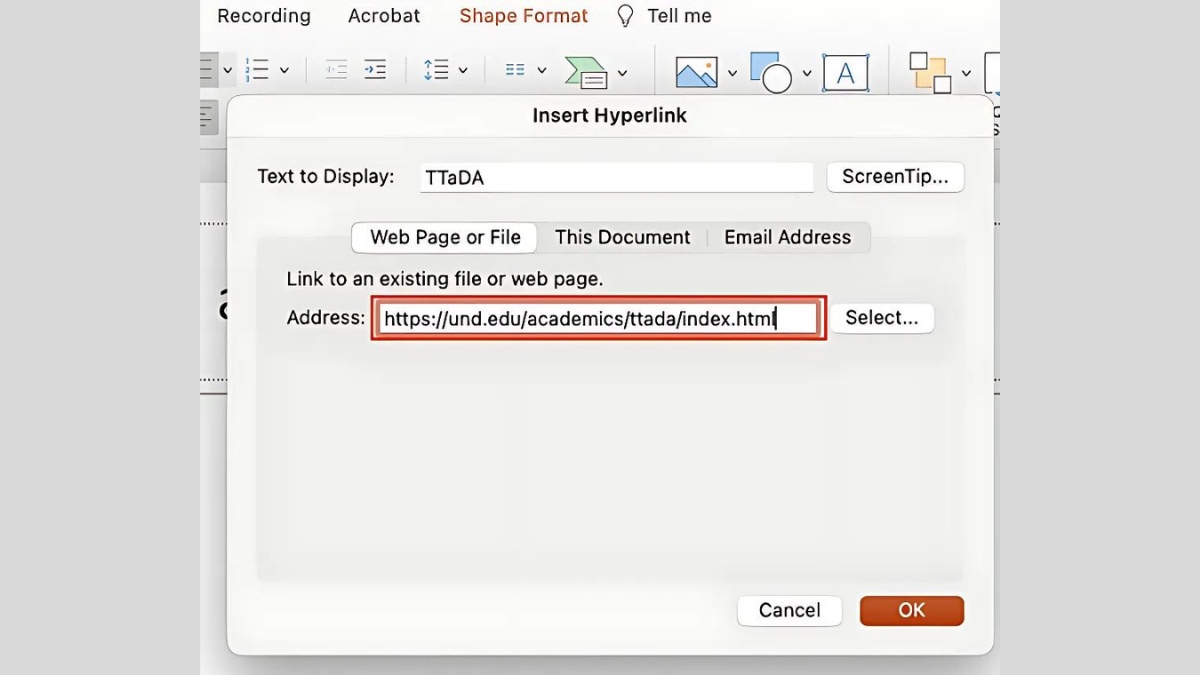Viewport: 1200px width, 675px height.
Task: Click the decrease indent icon
Action: 337,70
